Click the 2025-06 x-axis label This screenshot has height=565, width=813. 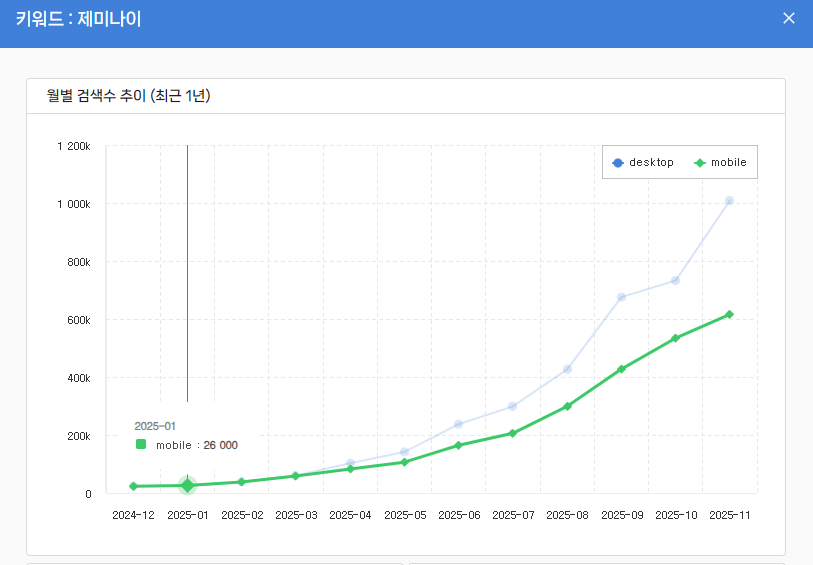(459, 515)
